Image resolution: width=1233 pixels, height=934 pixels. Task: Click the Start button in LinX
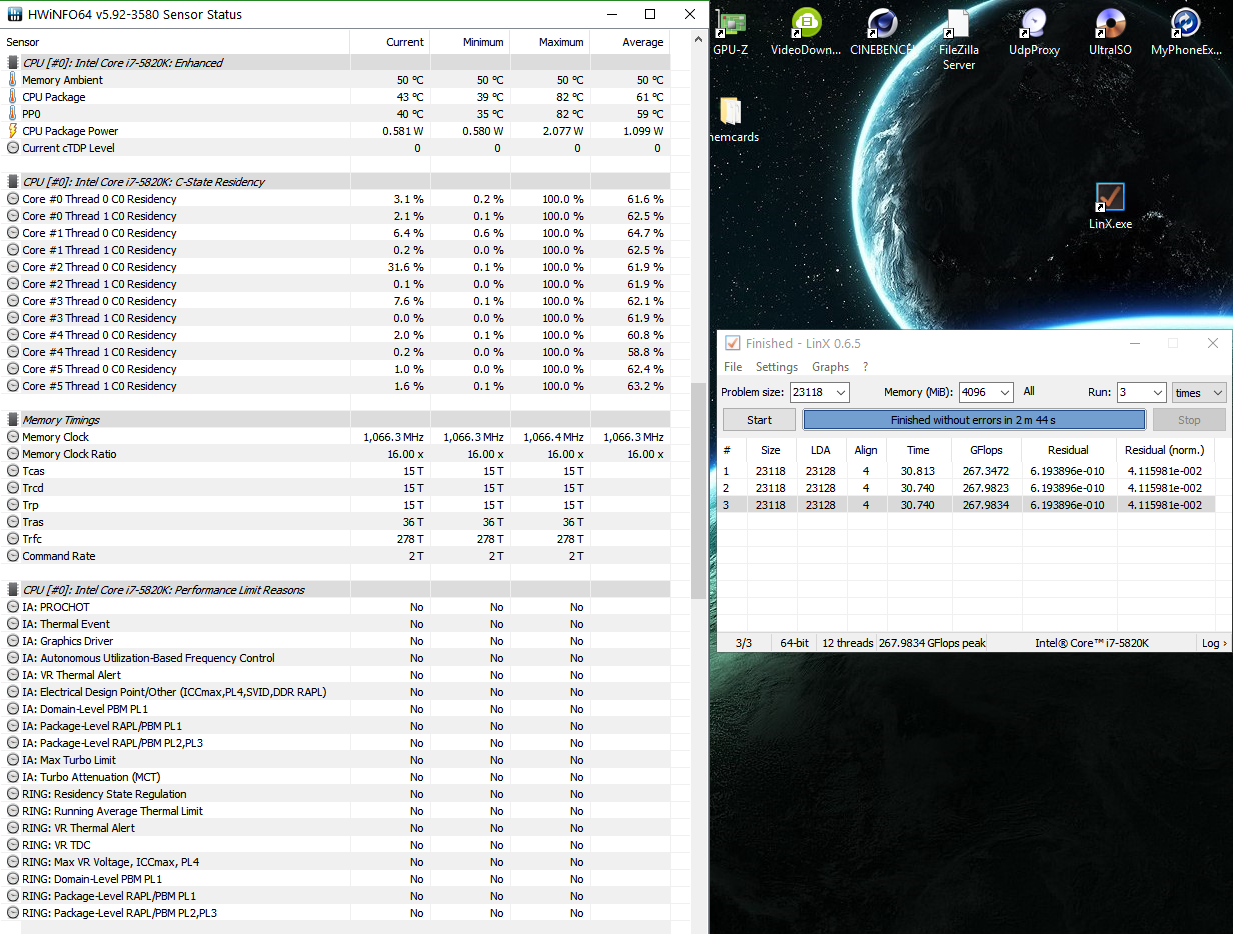[x=760, y=420]
